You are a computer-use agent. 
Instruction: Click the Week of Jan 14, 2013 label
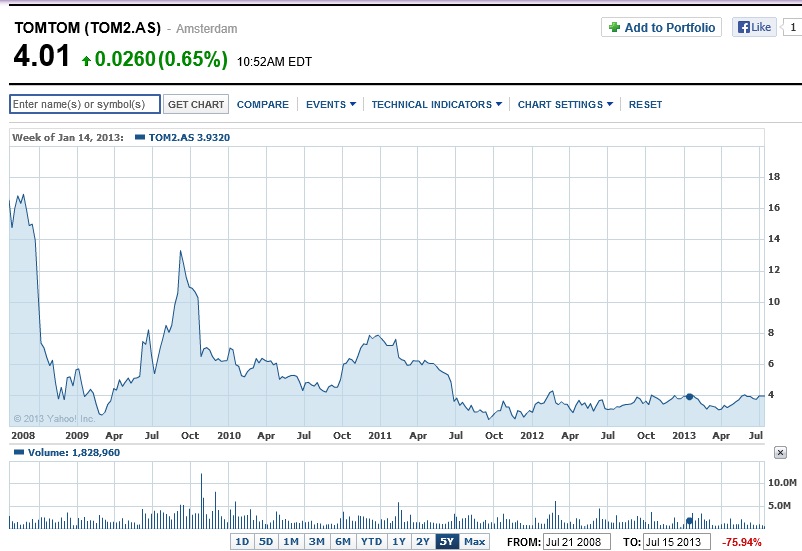[x=68, y=137]
